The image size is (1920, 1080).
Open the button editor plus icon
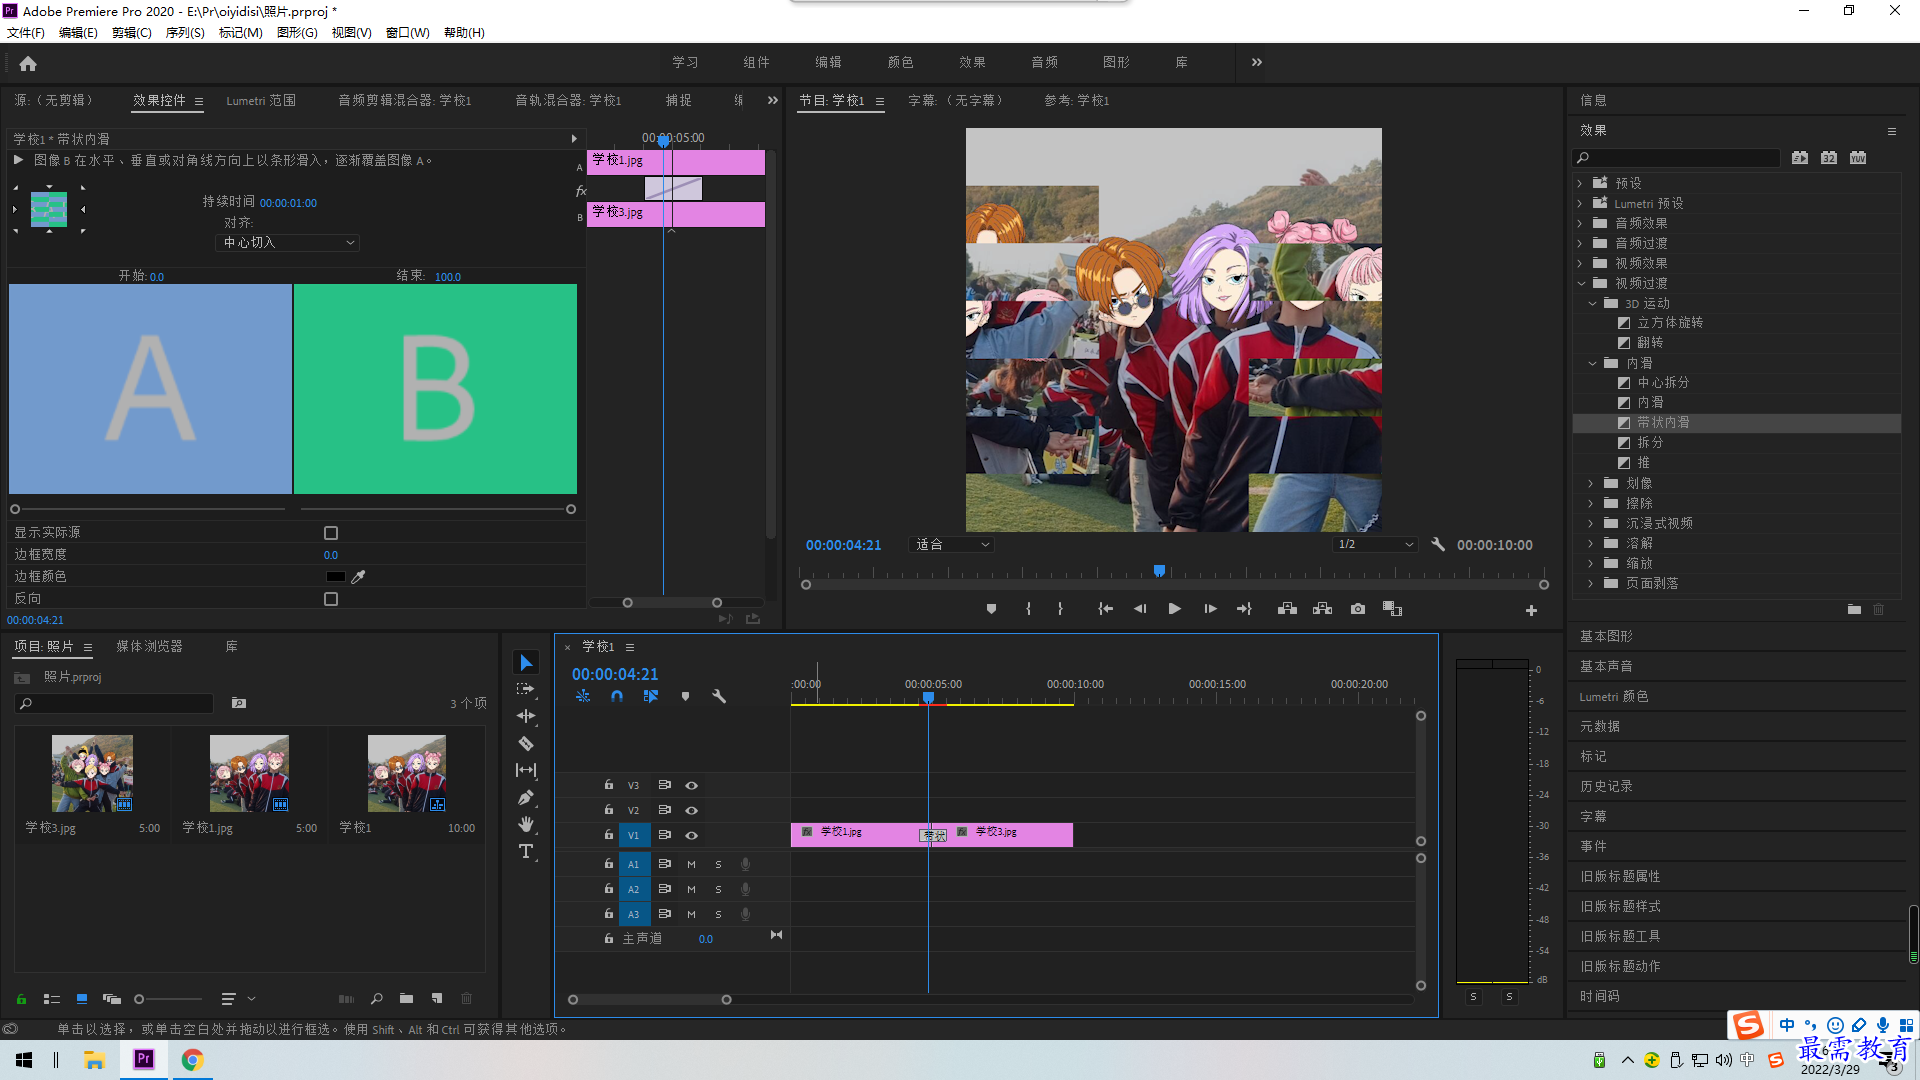(x=1531, y=610)
